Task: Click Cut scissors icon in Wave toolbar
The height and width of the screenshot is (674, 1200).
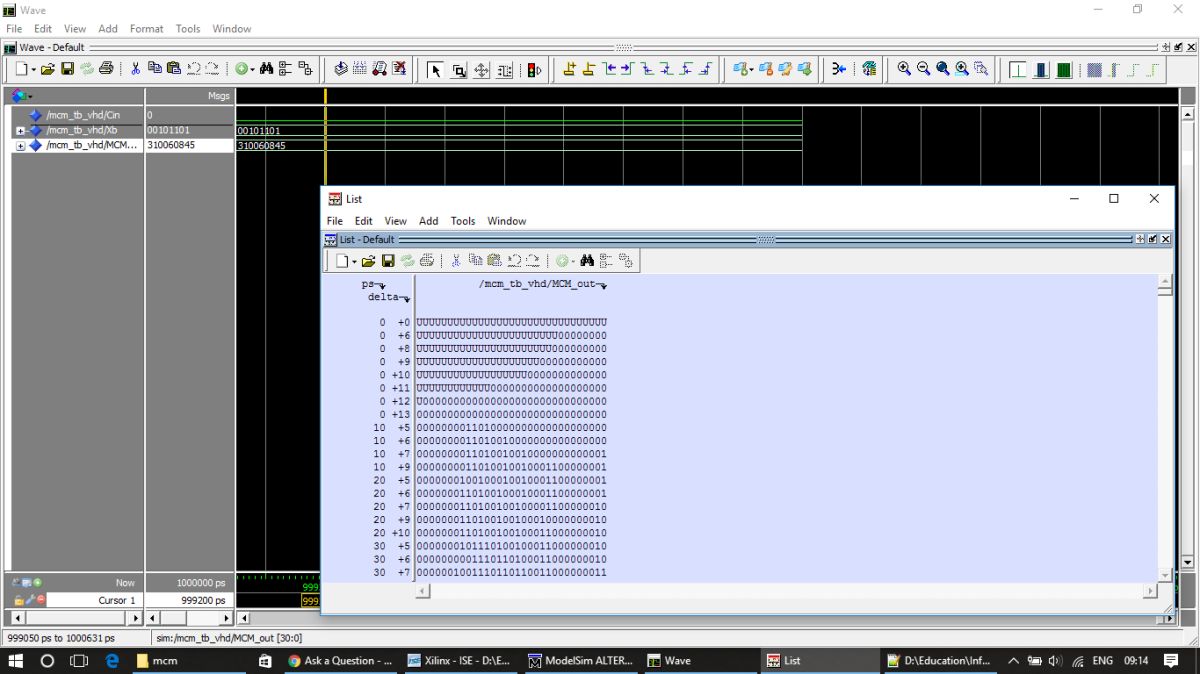Action: (x=135, y=69)
